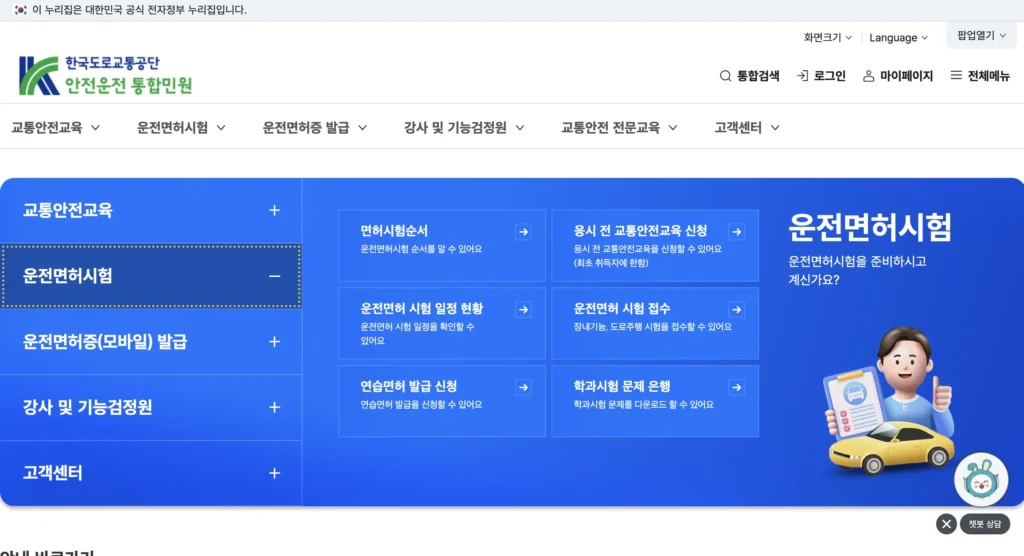
Task: Open 강사 및 기능검정원 top navigation menu
Action: (x=464, y=127)
